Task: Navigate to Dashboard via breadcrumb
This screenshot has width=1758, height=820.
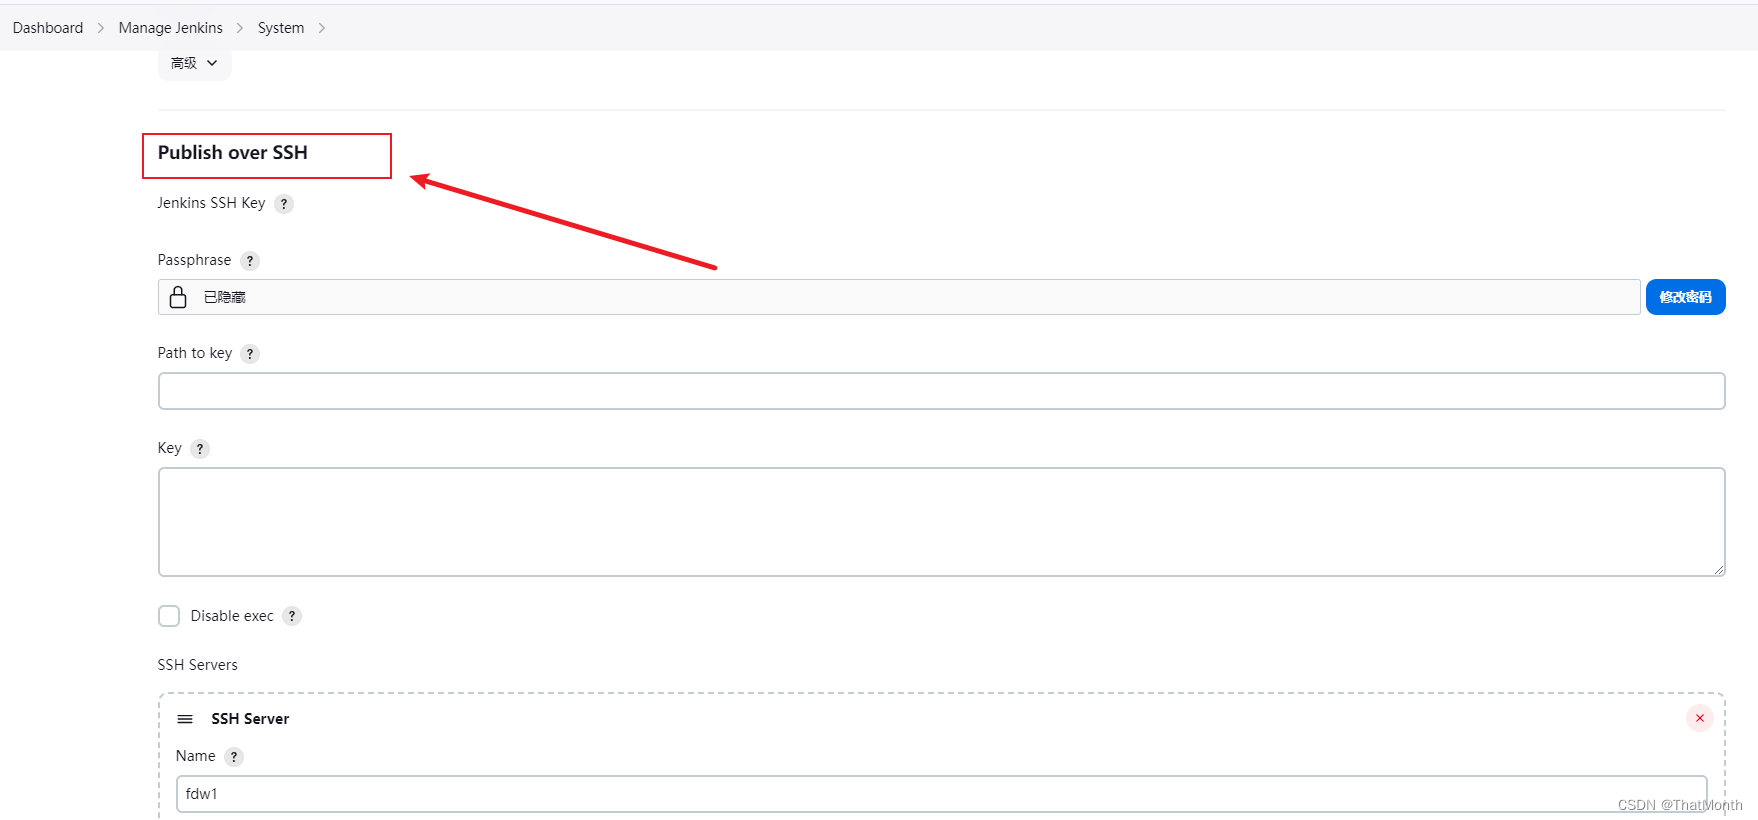Action: tap(47, 27)
